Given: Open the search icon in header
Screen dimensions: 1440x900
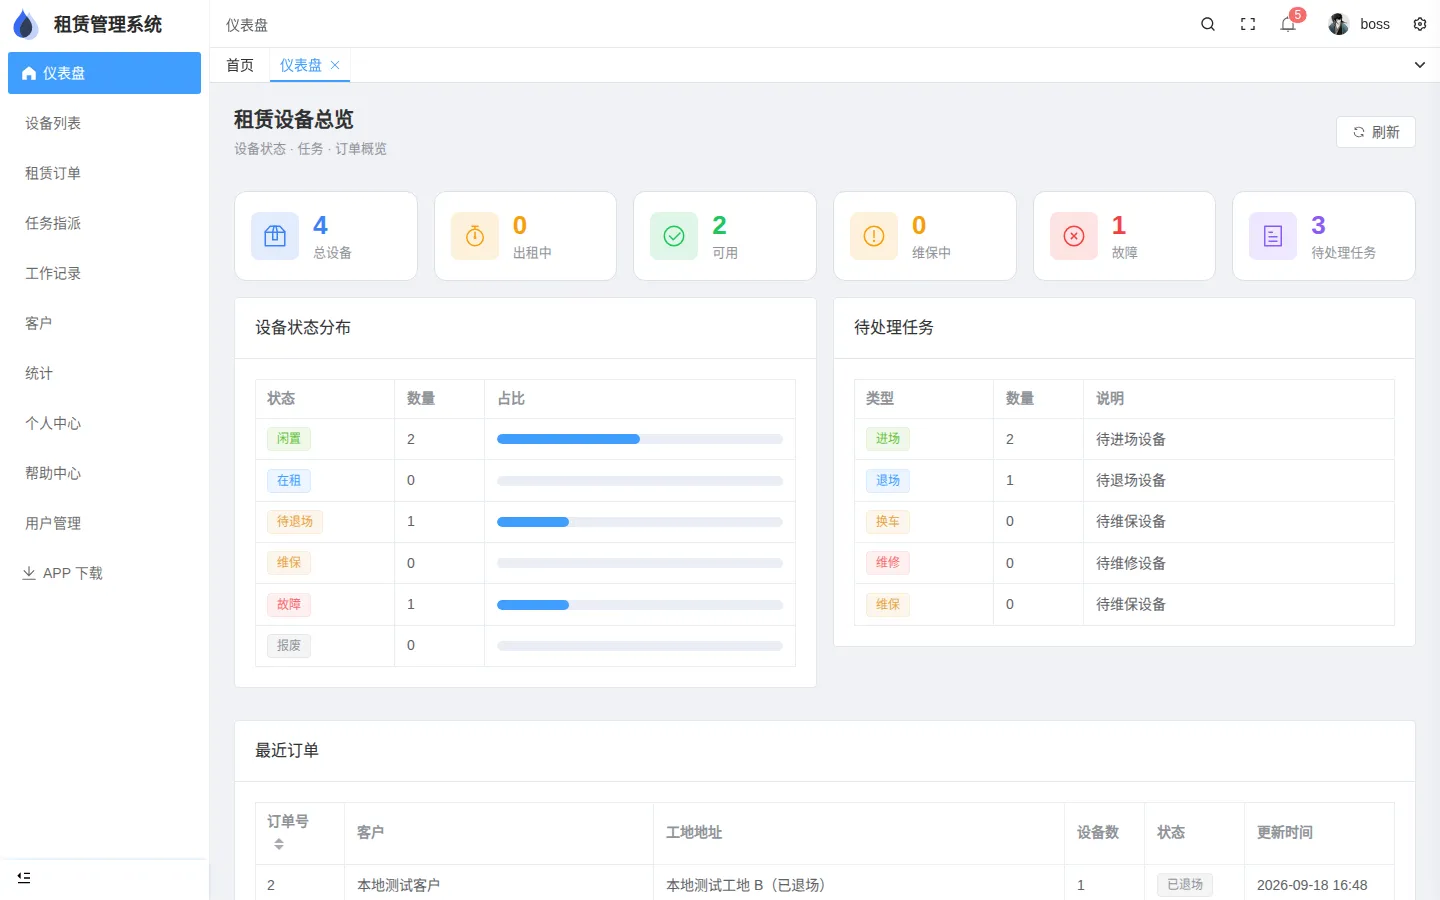Looking at the screenshot, I should click(x=1208, y=24).
